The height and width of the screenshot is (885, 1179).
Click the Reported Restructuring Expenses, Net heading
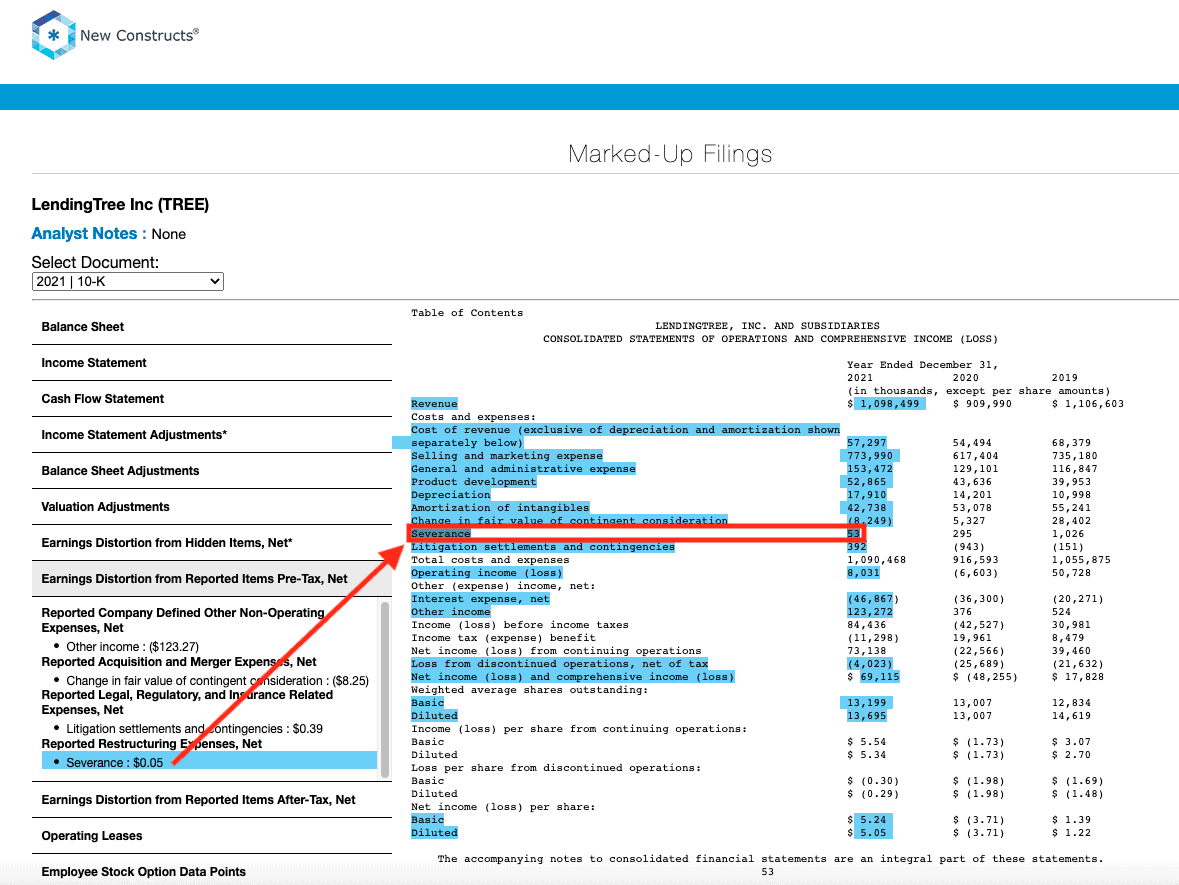point(152,744)
